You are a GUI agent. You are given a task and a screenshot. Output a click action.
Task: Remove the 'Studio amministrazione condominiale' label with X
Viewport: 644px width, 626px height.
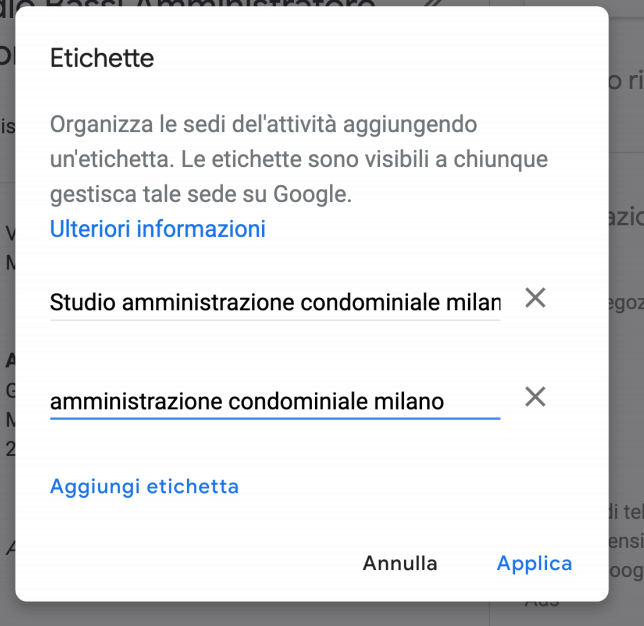[535, 298]
